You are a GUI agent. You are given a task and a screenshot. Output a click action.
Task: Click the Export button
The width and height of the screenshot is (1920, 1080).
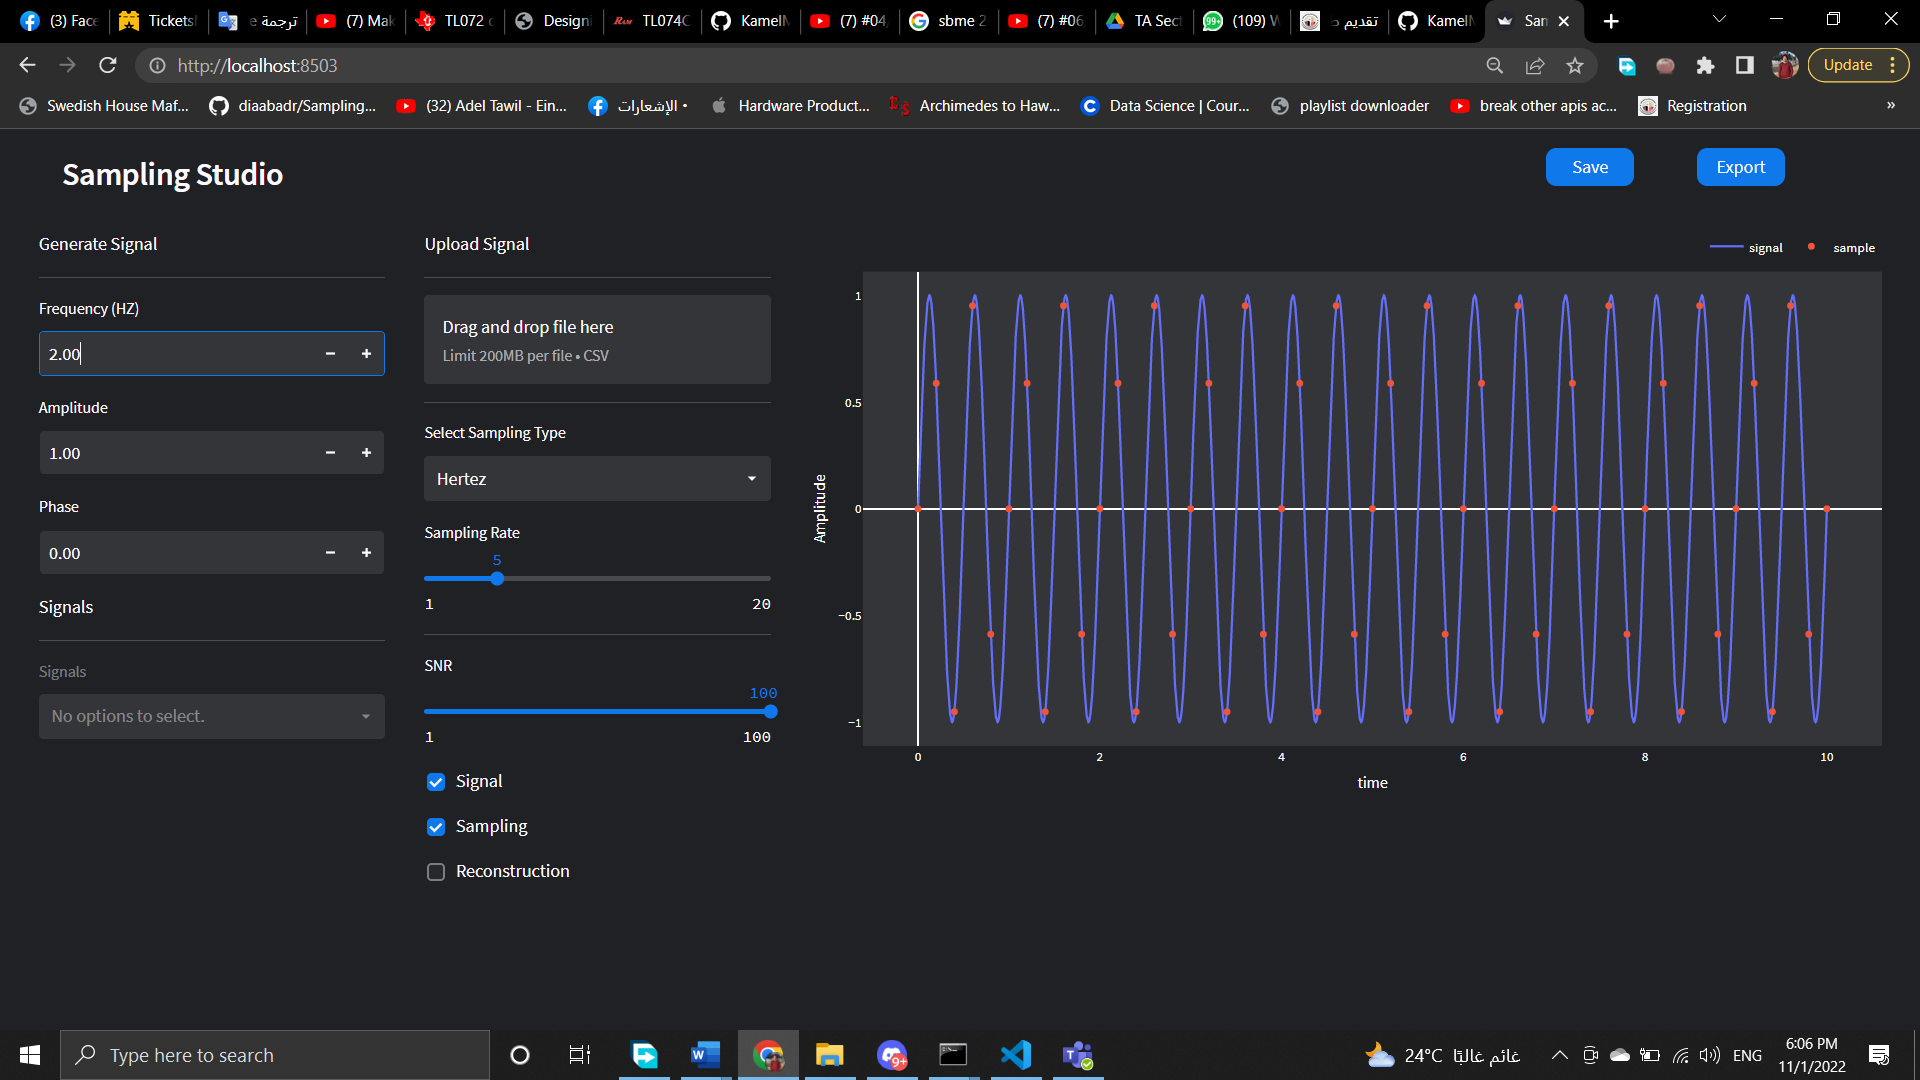tap(1740, 166)
